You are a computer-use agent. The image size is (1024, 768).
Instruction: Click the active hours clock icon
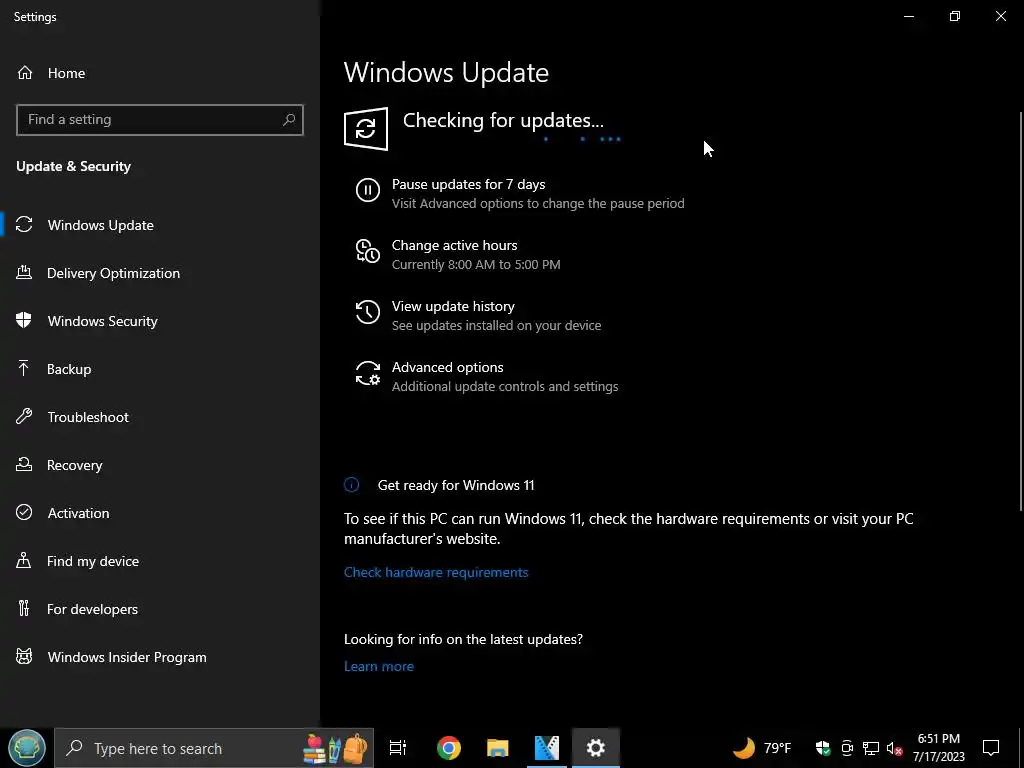pyautogui.click(x=368, y=251)
